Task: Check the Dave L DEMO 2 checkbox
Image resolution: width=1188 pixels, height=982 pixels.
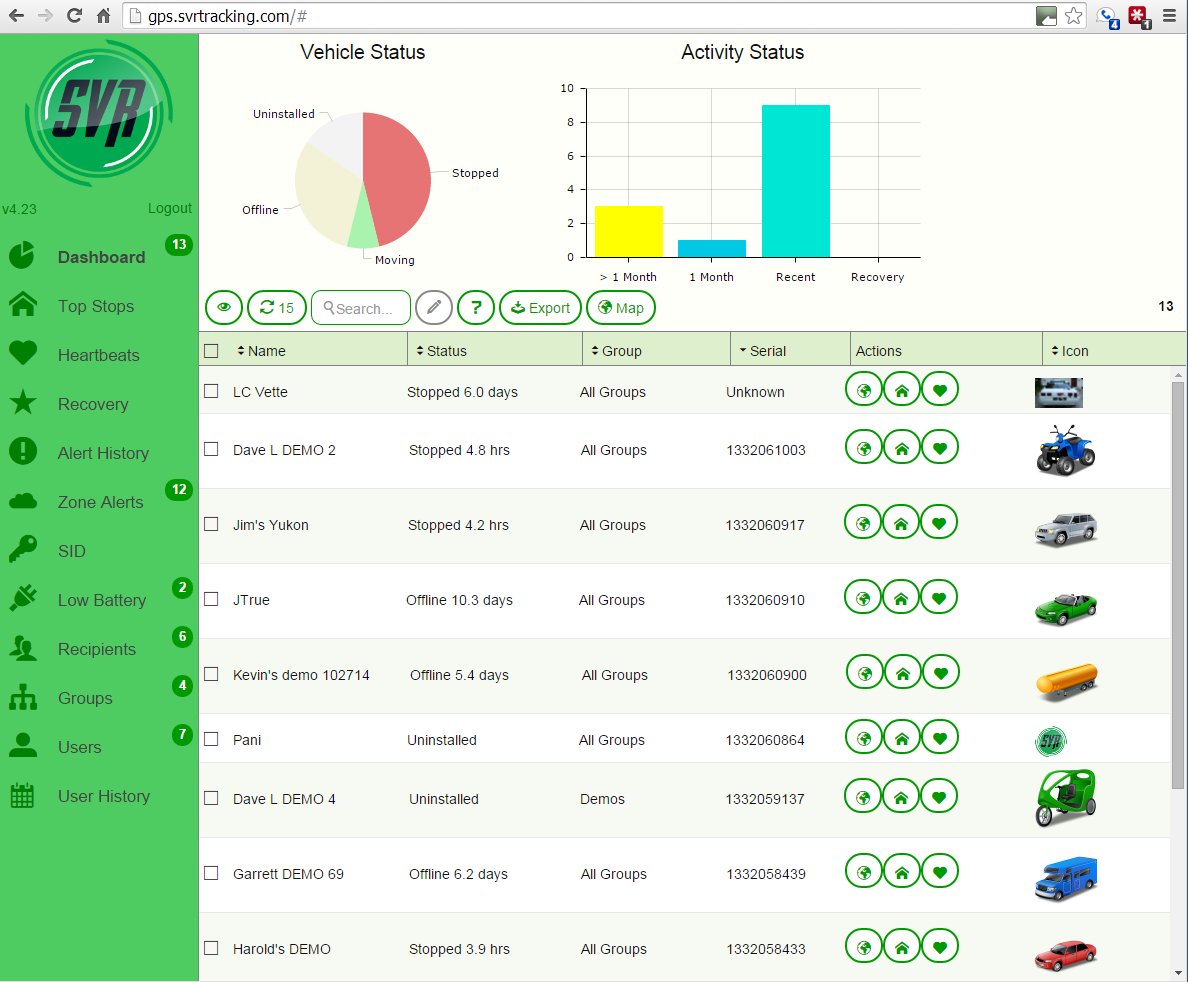Action: 211,449
